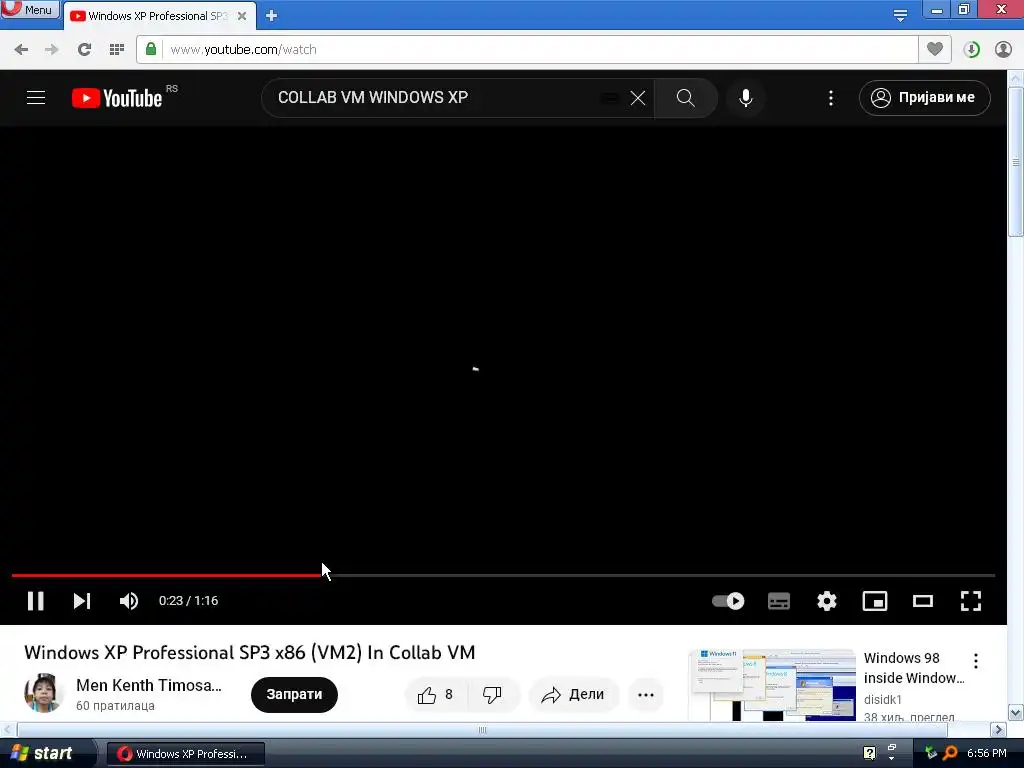Close the Windows XP Professional tab
The width and height of the screenshot is (1024, 768).
pyautogui.click(x=242, y=16)
